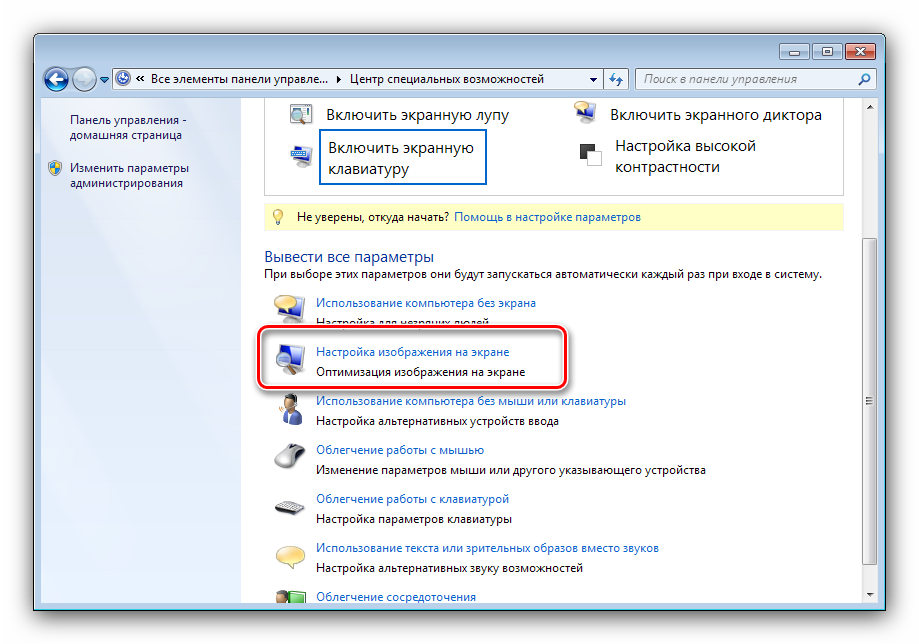Select 'Включить экранную клавиатуру'
Image resolution: width=919 pixels, height=644 pixels.
coord(403,158)
